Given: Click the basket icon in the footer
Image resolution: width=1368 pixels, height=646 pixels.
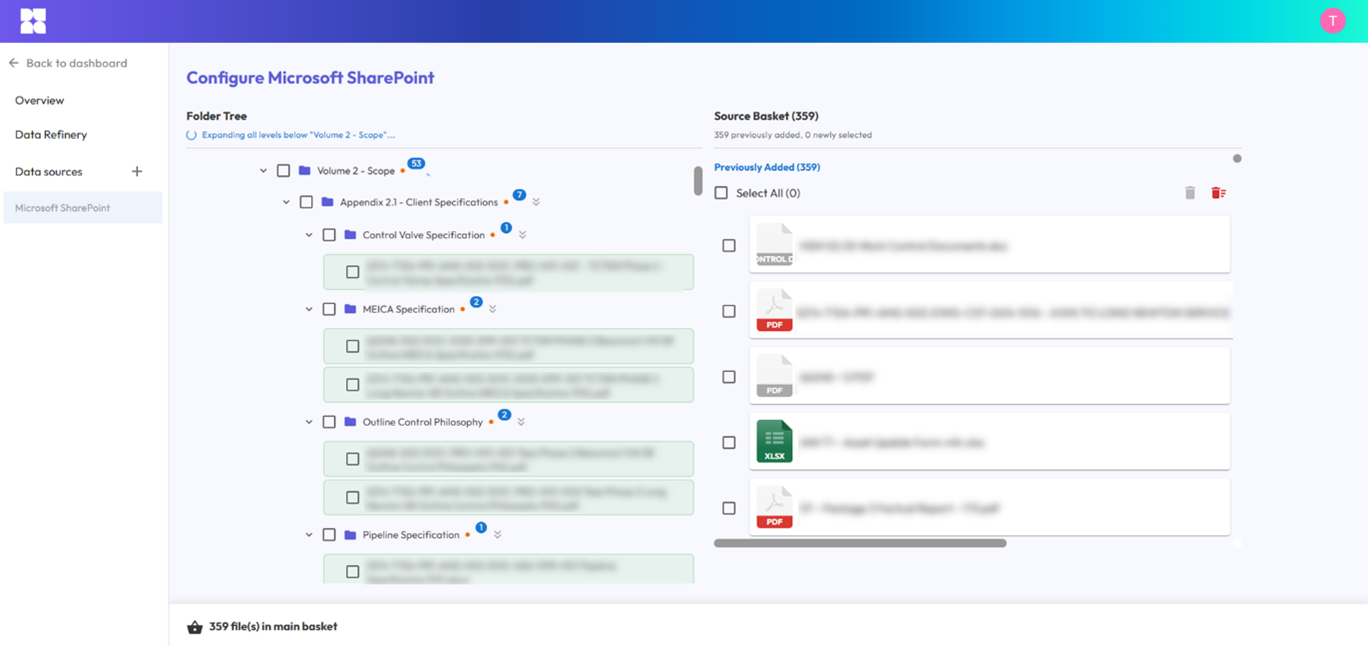Looking at the screenshot, I should pyautogui.click(x=195, y=627).
